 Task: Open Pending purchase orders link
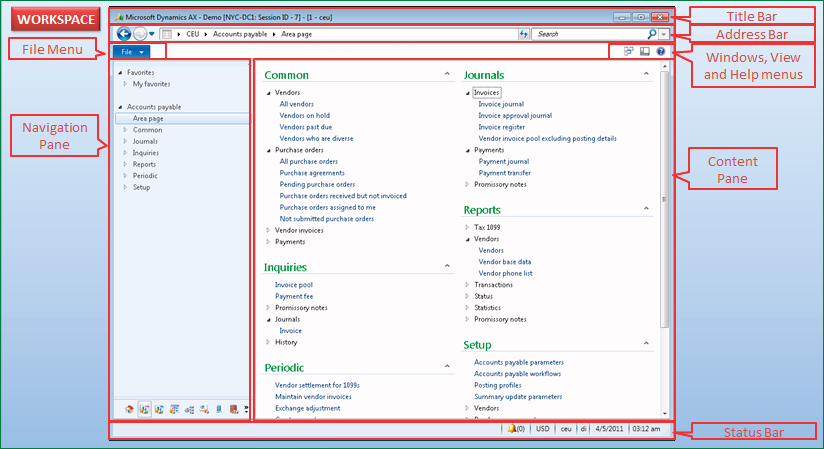pyautogui.click(x=317, y=185)
